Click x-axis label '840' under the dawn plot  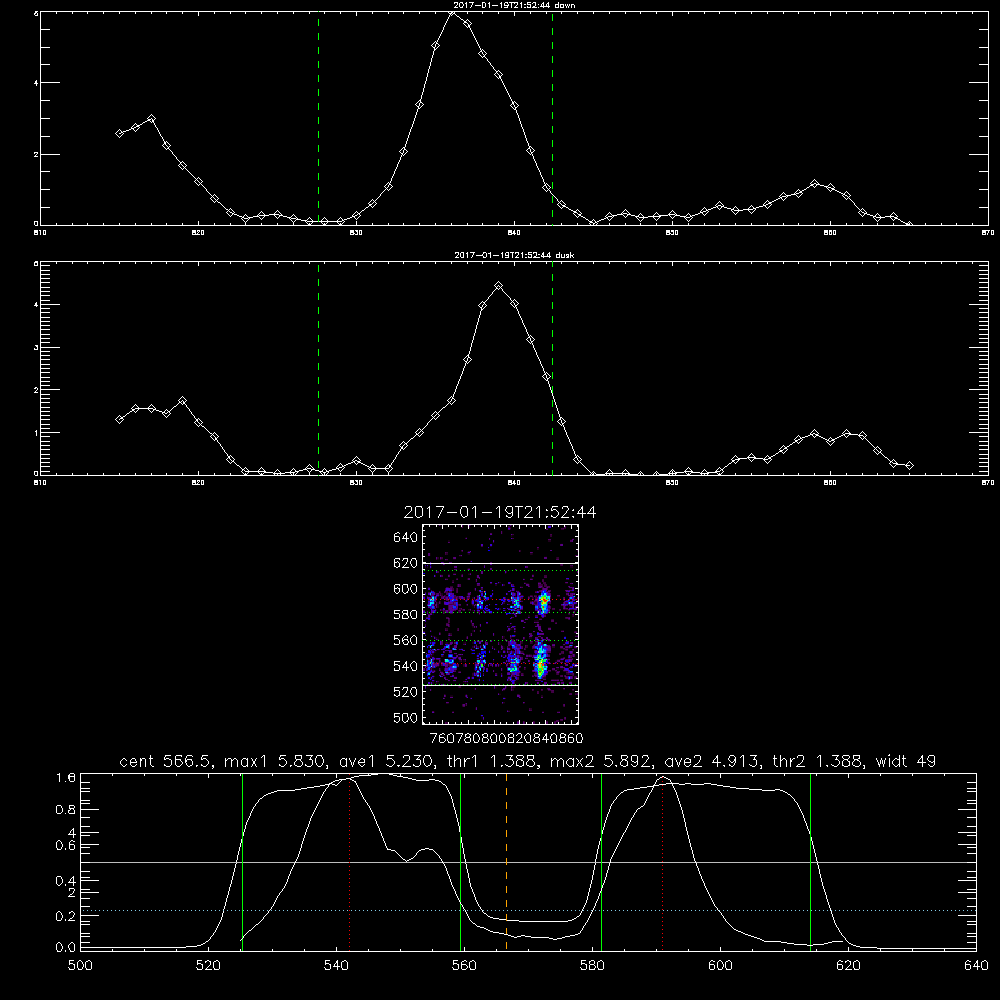(514, 233)
